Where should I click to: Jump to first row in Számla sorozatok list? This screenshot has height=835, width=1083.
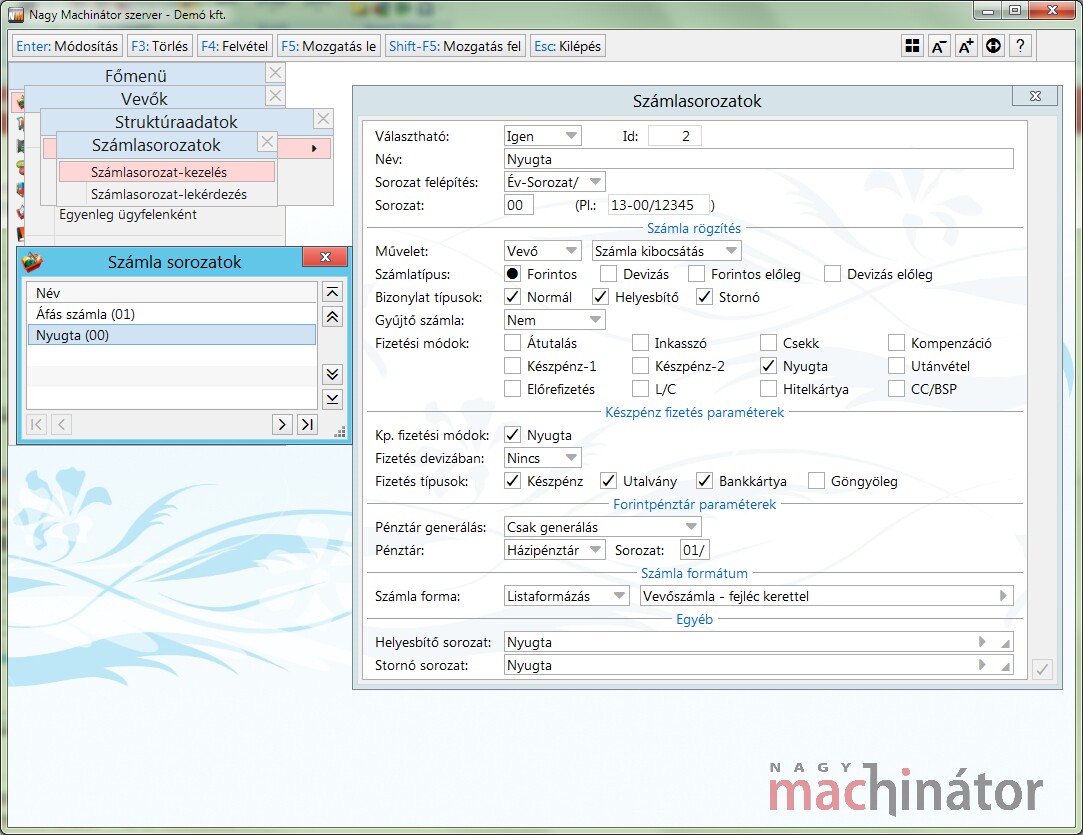[x=333, y=292]
